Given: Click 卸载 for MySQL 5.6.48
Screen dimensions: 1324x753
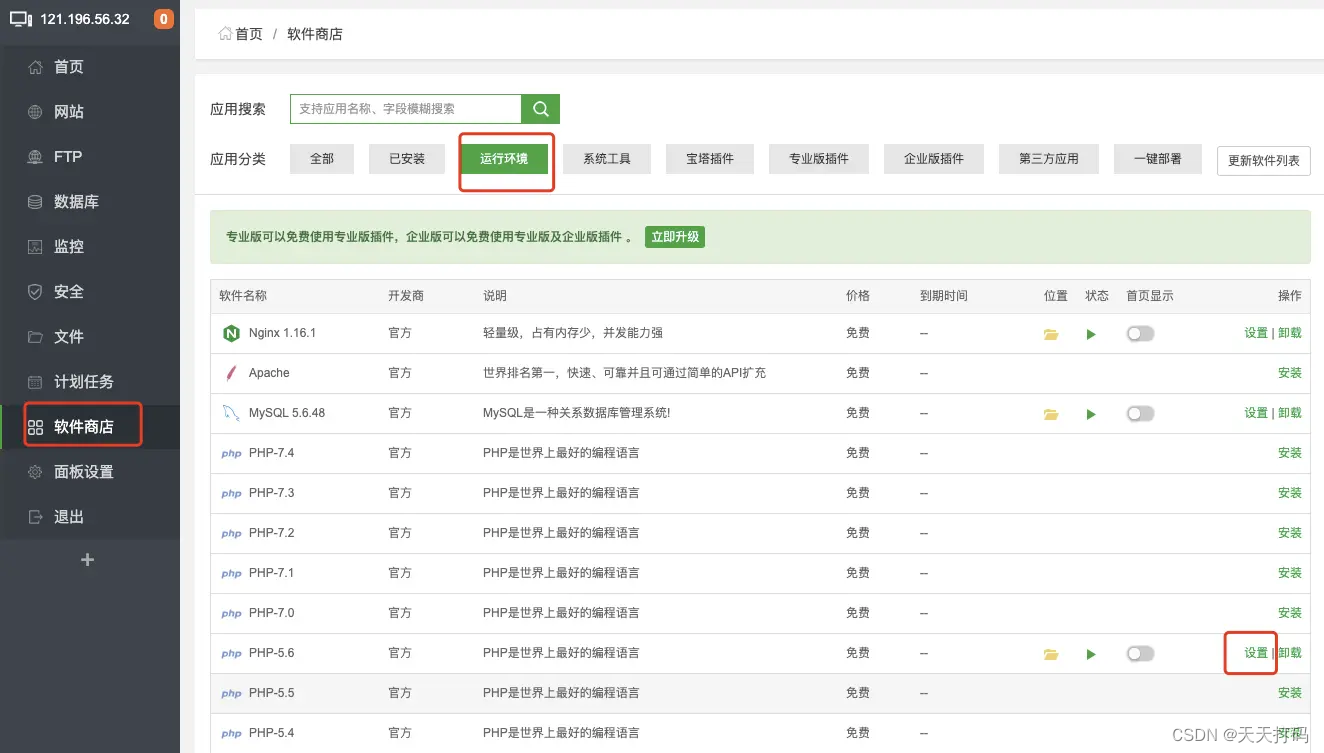Looking at the screenshot, I should pyautogui.click(x=1290, y=413).
